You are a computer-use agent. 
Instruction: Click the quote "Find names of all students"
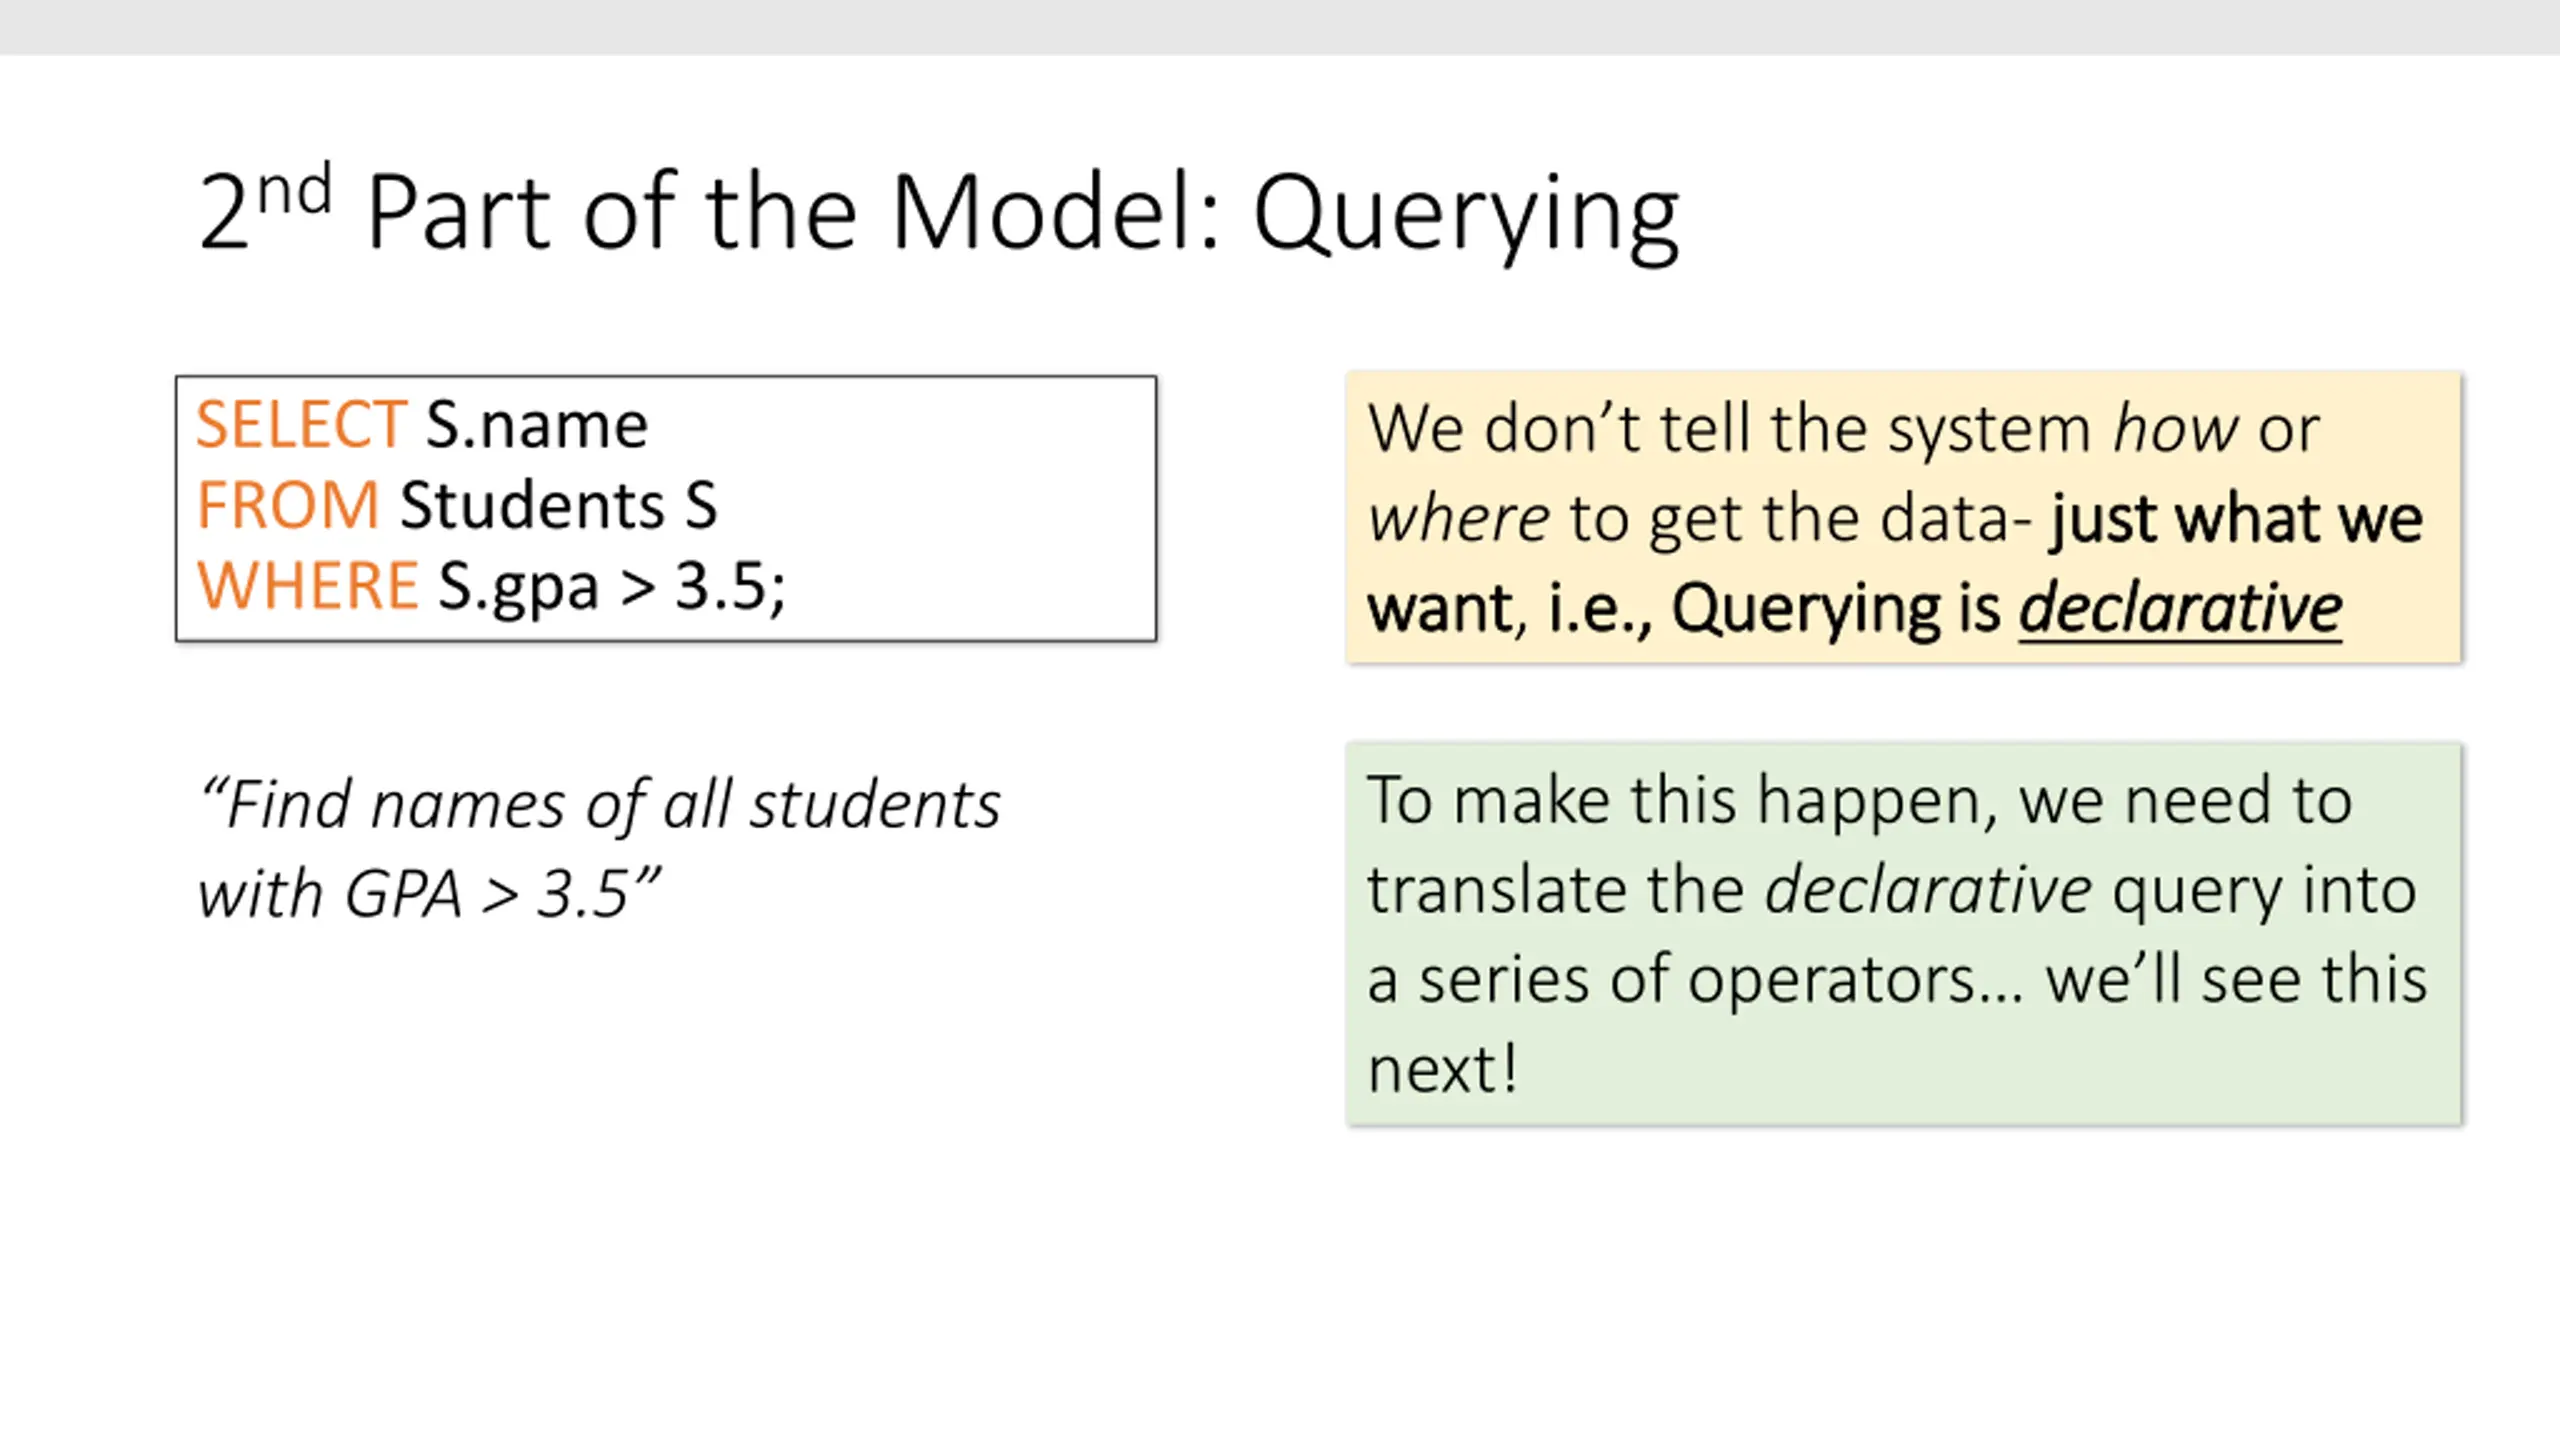tap(600, 806)
